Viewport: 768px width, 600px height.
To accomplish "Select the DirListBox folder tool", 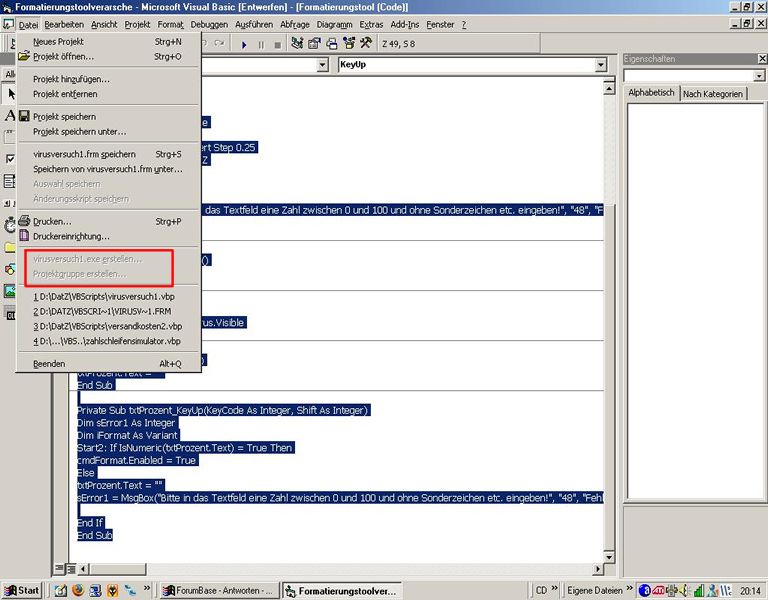I will 9,247.
